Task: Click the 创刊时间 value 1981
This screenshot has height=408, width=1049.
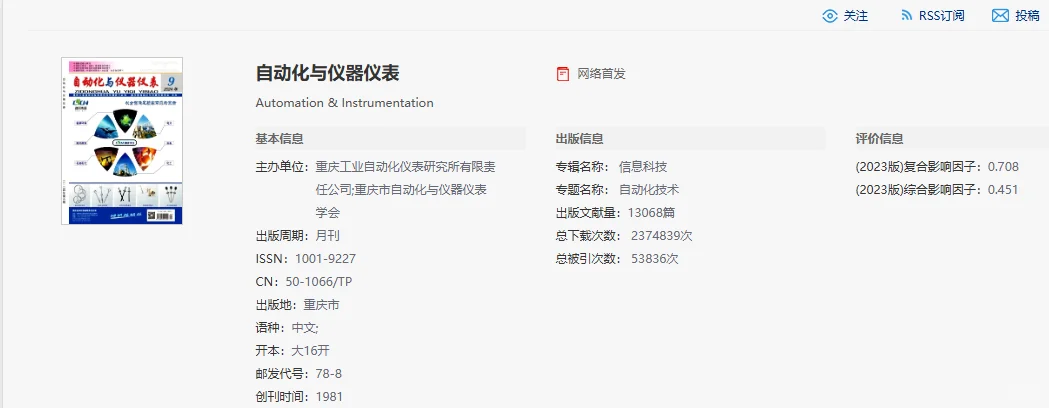Action: coord(329,397)
